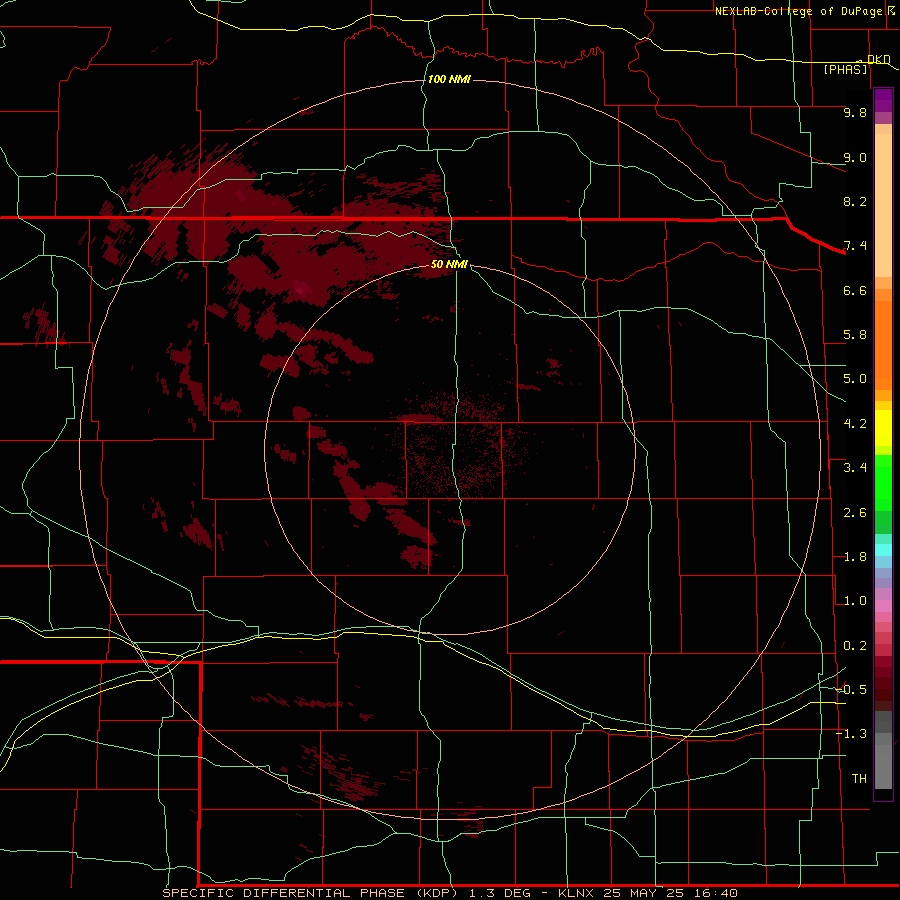The height and width of the screenshot is (900, 900).
Task: Click the bright green color bar segment
Action: click(x=883, y=483)
